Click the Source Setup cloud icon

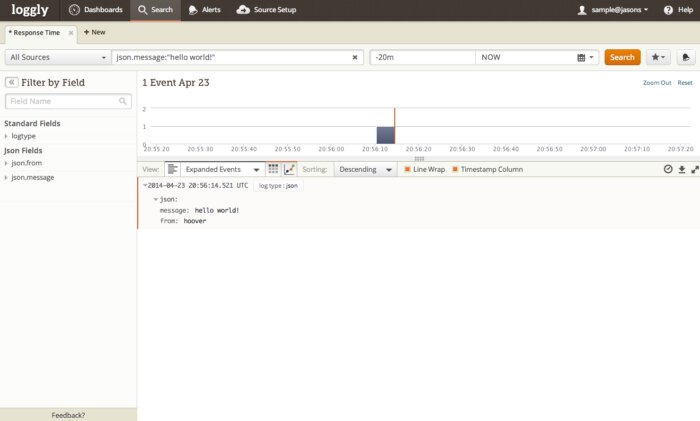click(x=243, y=10)
